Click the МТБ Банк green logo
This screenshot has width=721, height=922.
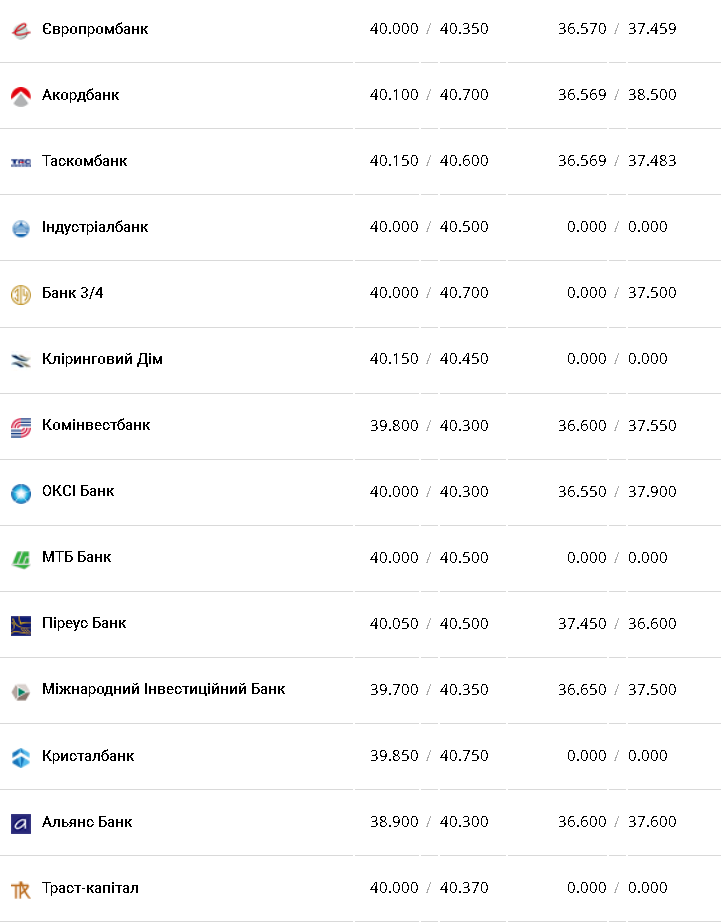21,559
